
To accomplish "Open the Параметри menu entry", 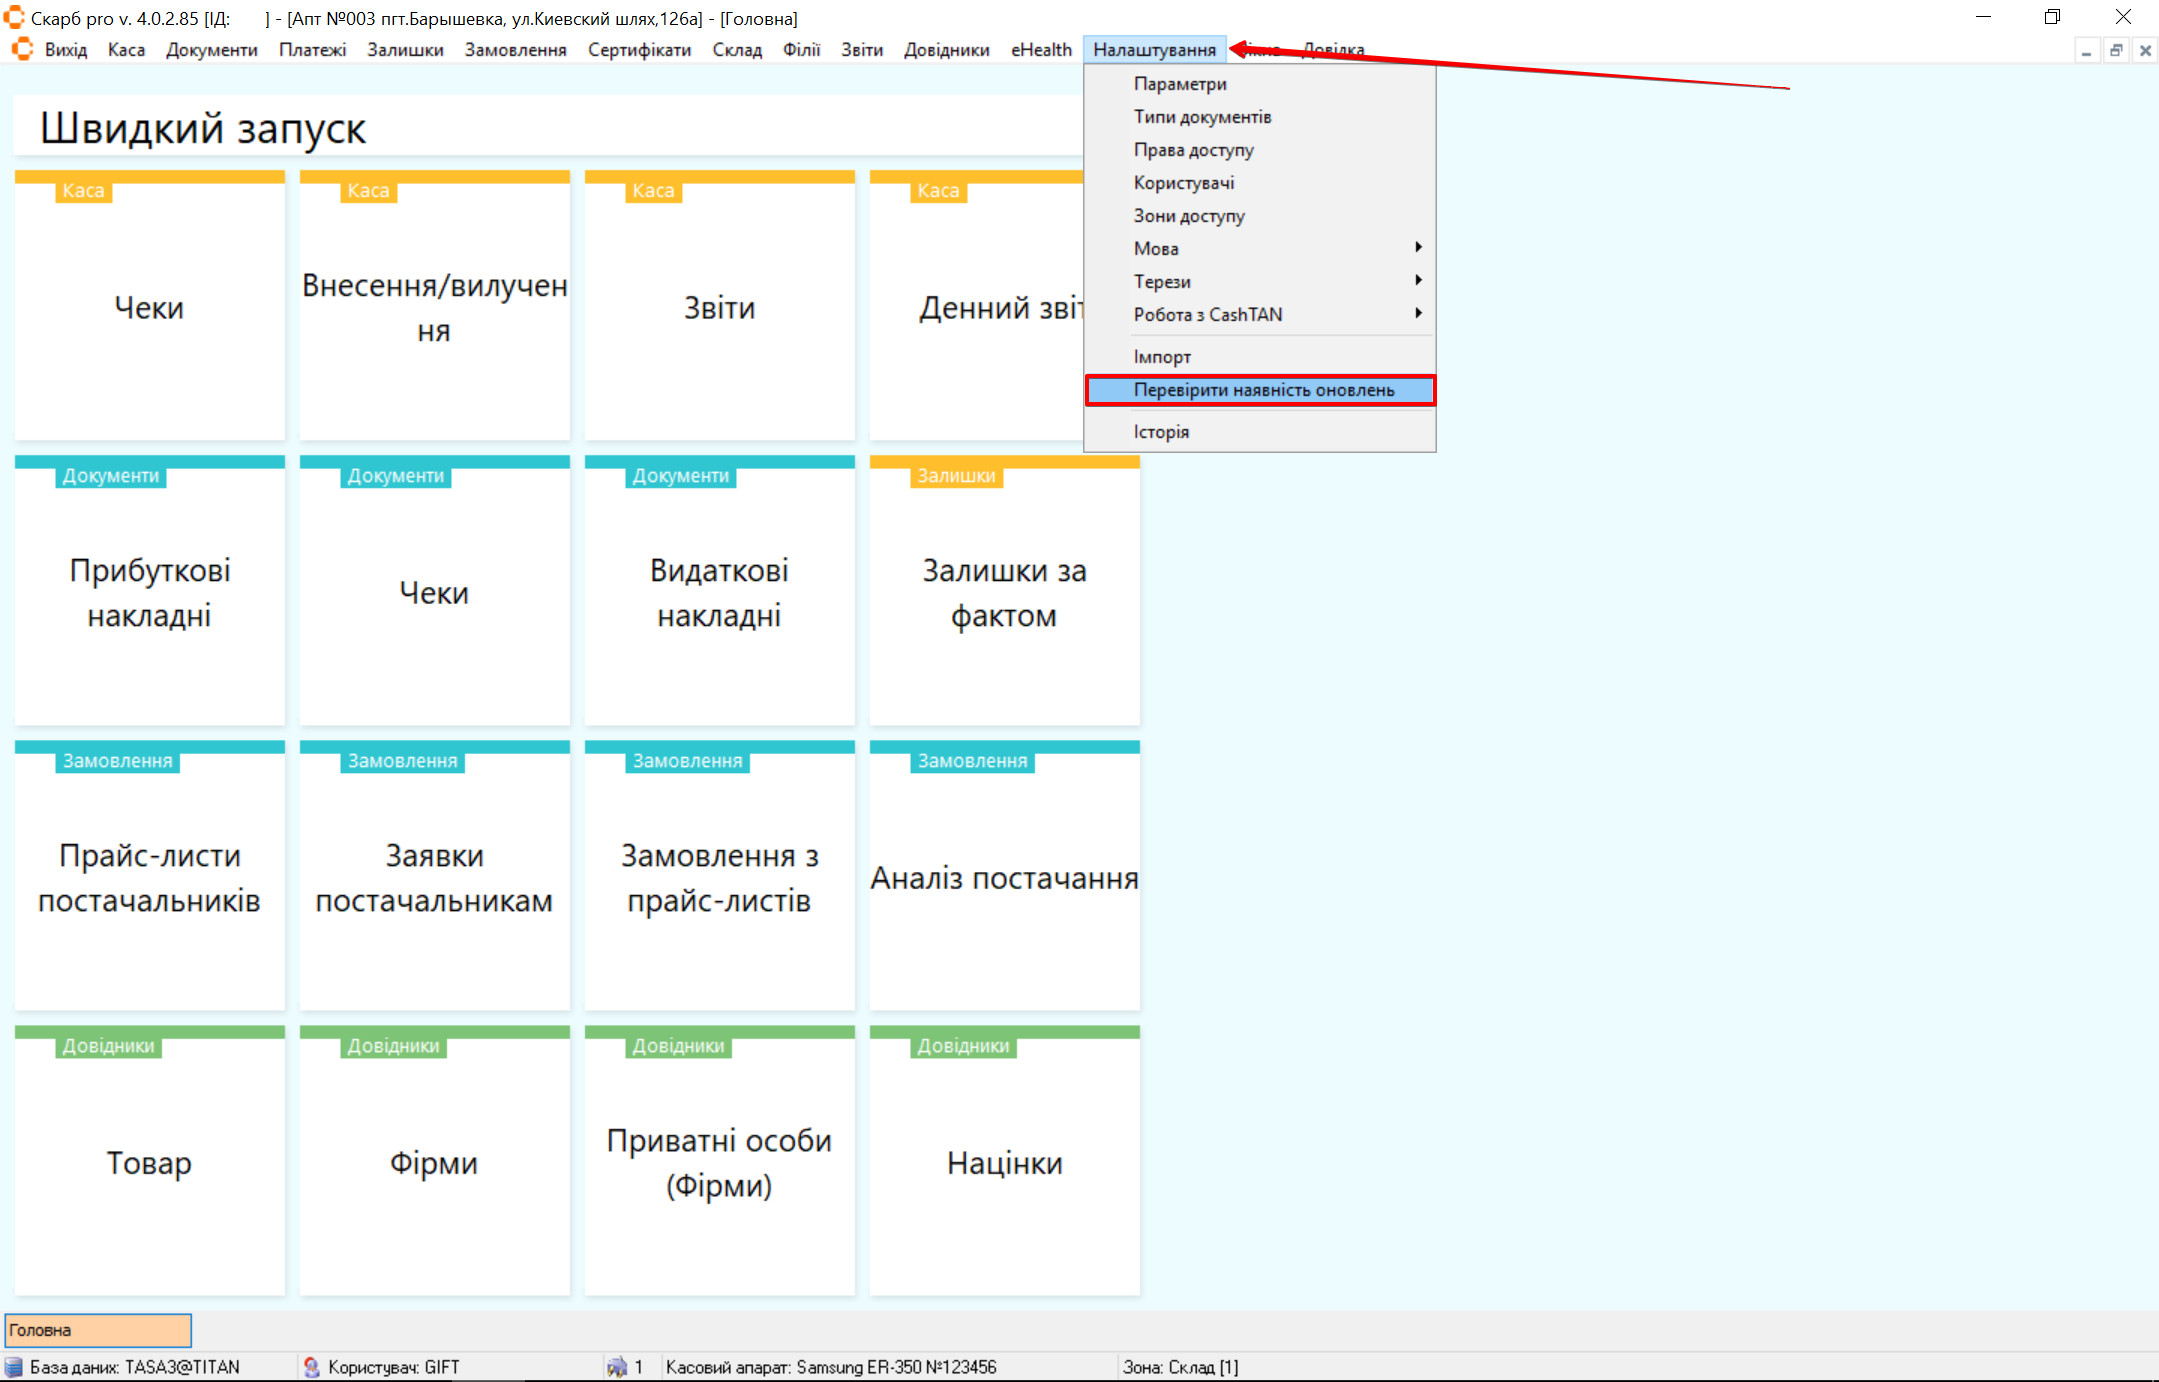I will point(1180,84).
